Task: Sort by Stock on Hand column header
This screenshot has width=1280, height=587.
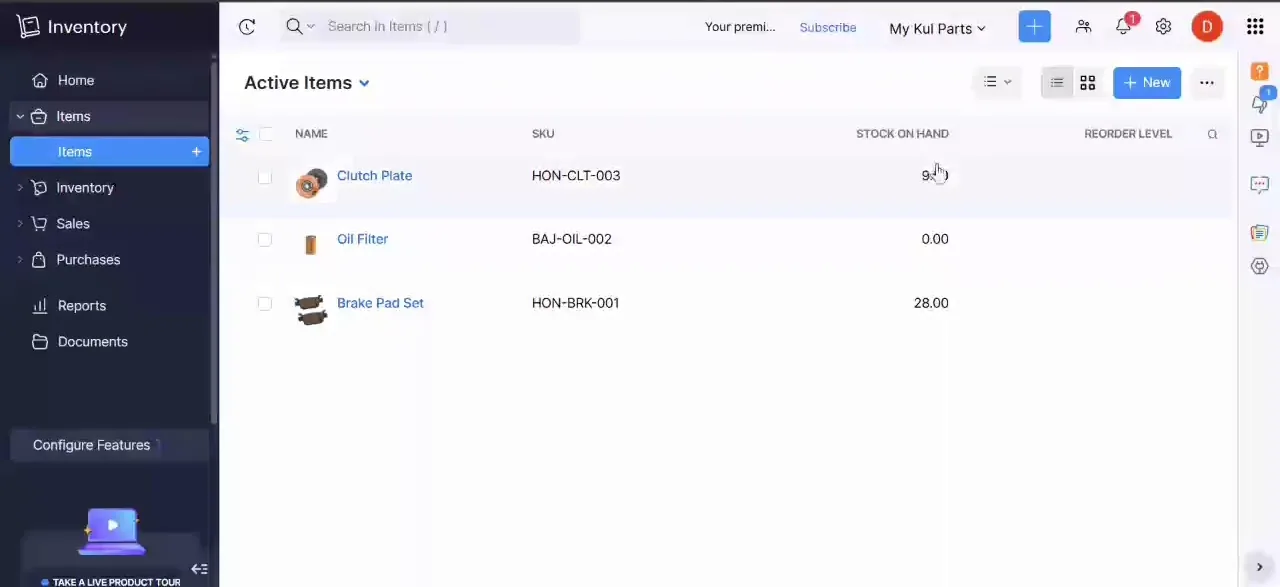Action: [x=902, y=134]
